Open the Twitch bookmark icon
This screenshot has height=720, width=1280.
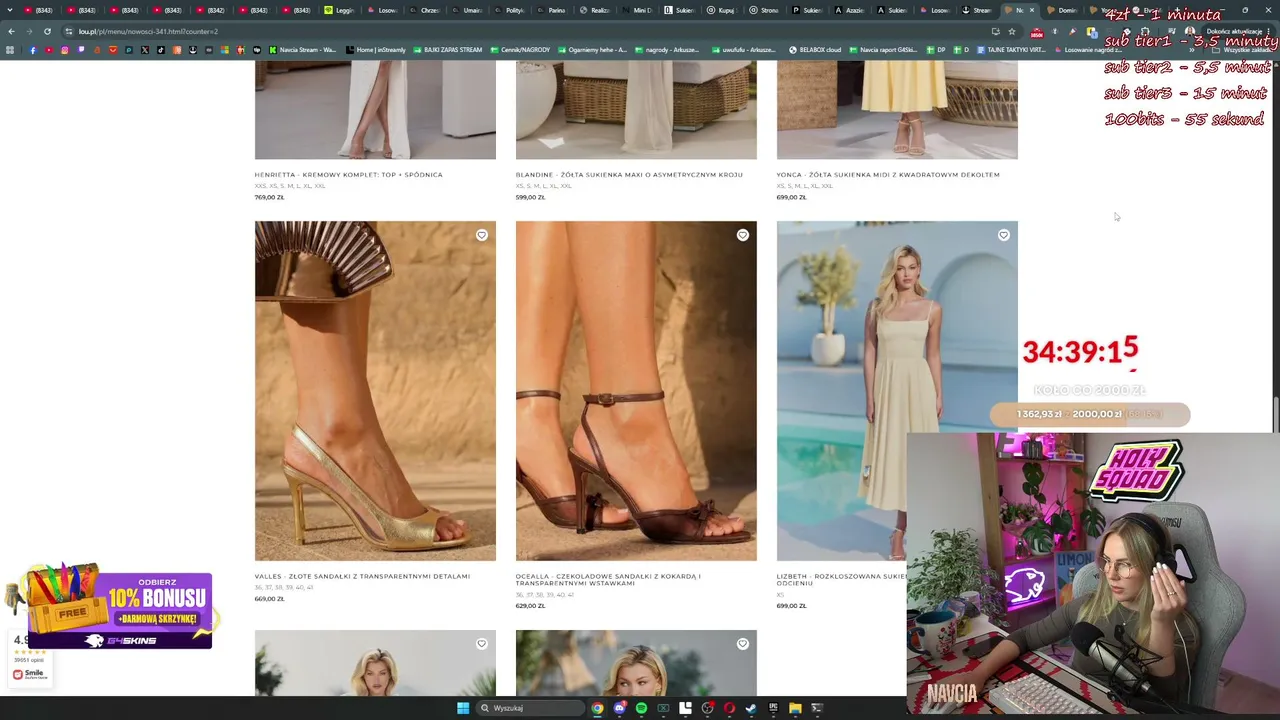pos(81,50)
